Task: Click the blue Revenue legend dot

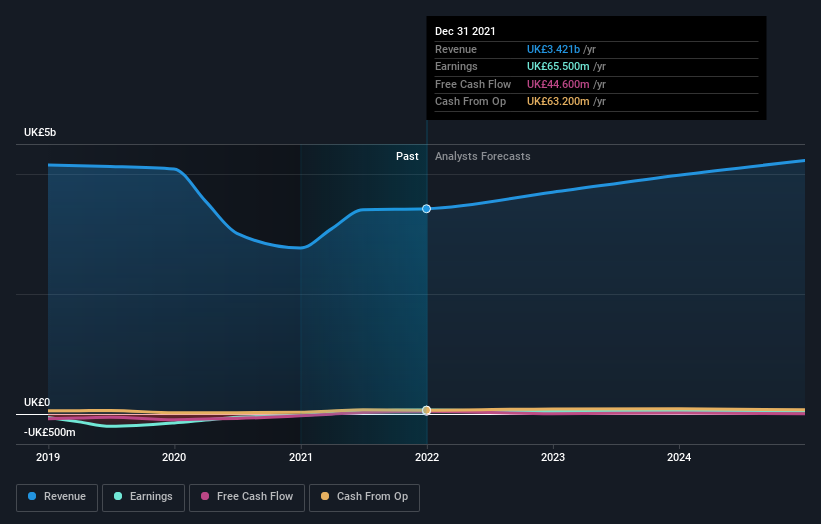Action: tap(32, 496)
